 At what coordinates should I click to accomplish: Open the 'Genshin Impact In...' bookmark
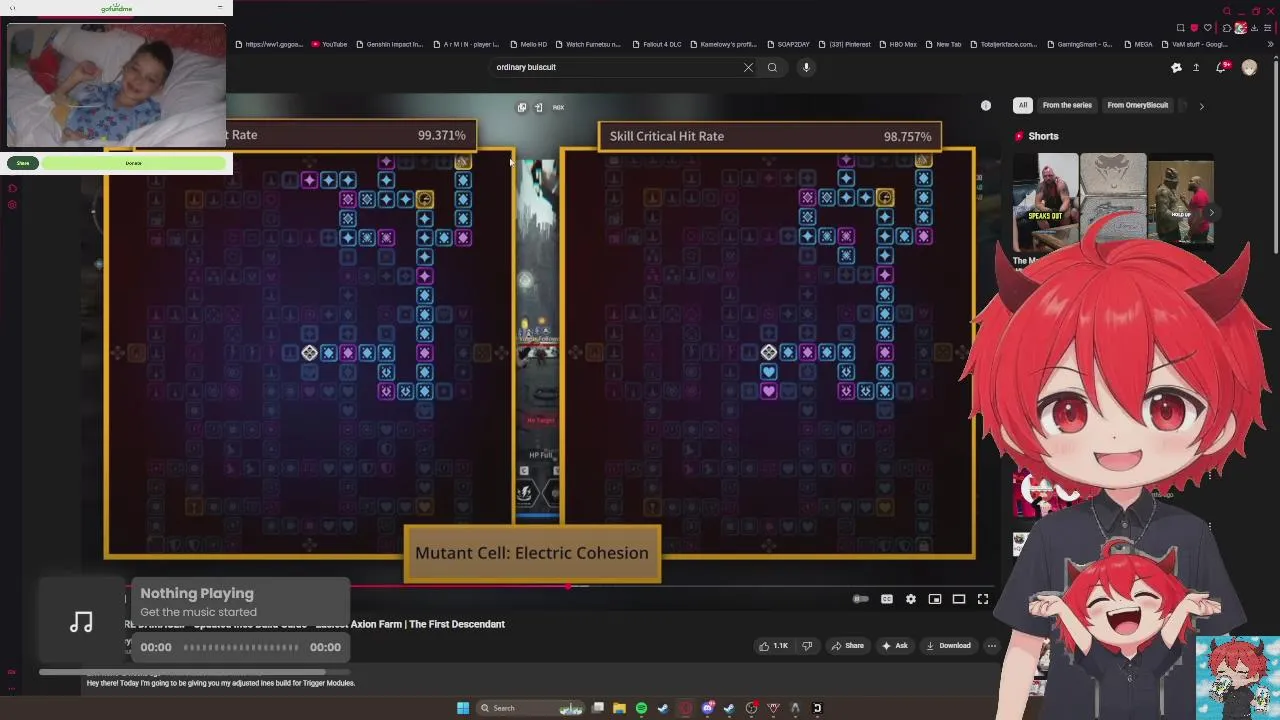389,44
